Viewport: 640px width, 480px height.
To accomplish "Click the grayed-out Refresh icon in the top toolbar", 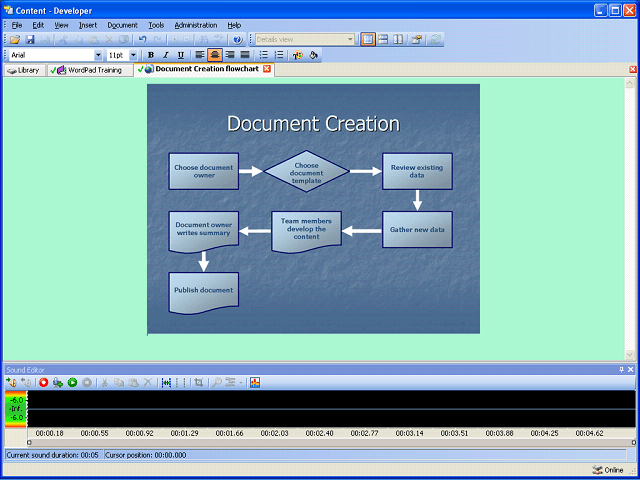I will tap(436, 40).
